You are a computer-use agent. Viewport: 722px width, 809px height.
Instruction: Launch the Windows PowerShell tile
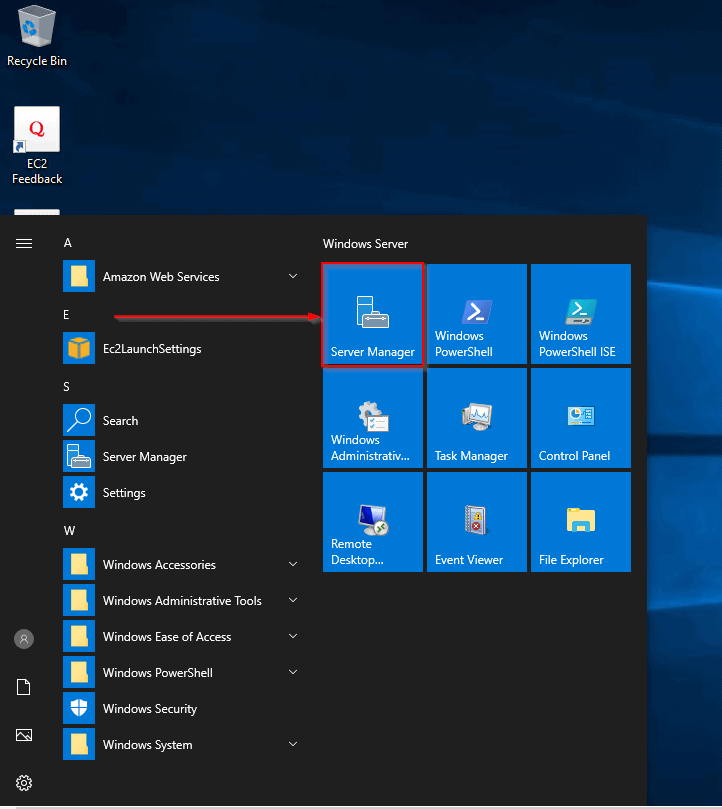point(476,315)
